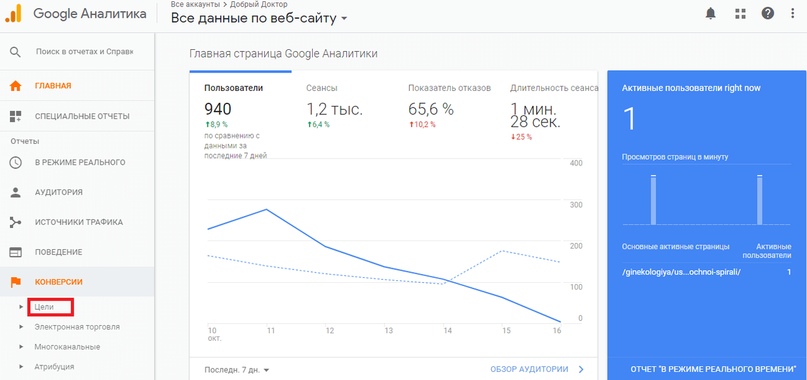Open the Аудитория person icon
This screenshot has height=380, width=807.
(15, 192)
